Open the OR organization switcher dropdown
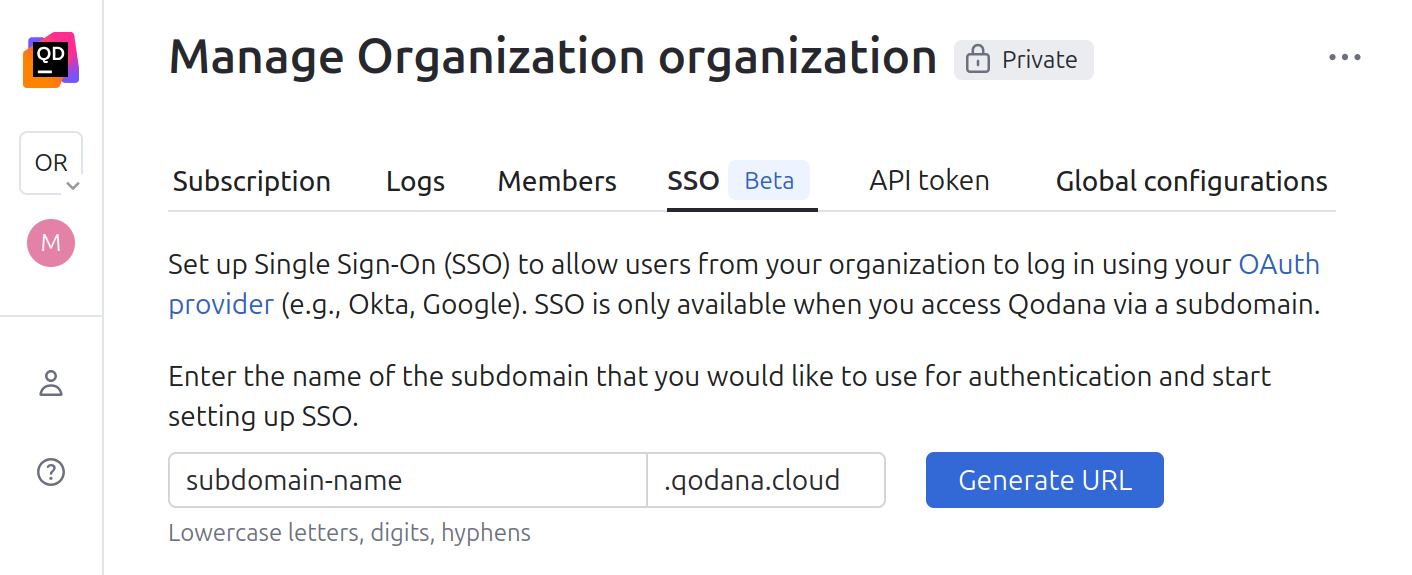1412x575 pixels. tap(51, 163)
